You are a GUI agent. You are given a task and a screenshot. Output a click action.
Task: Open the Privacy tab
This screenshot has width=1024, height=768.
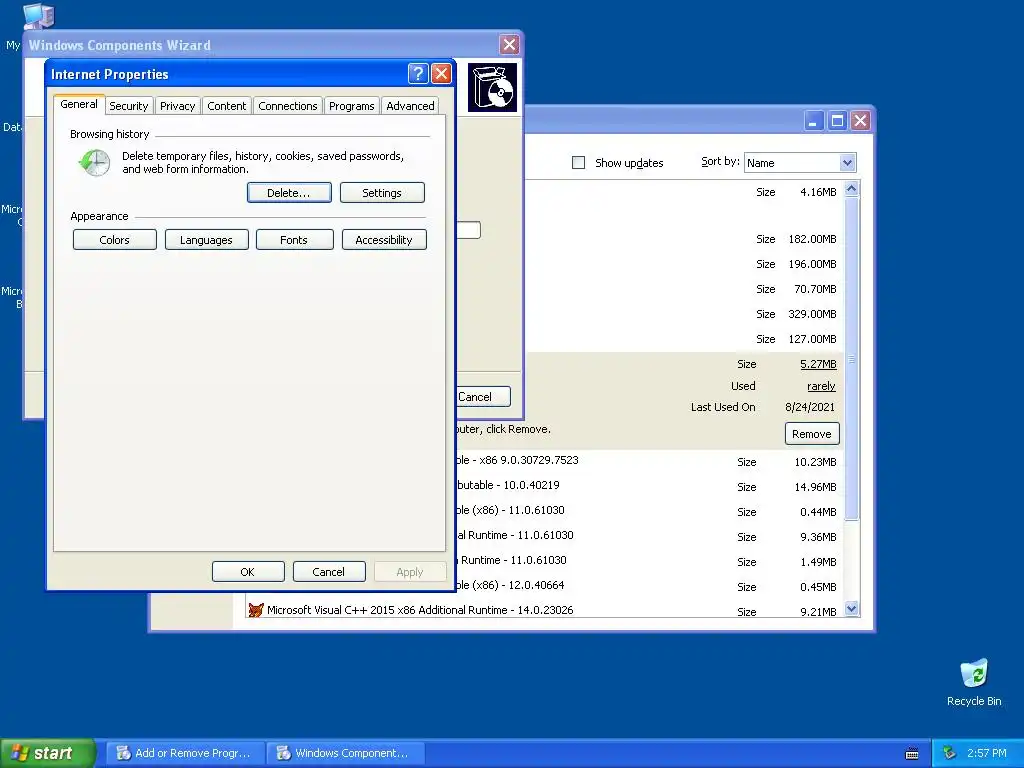pyautogui.click(x=178, y=106)
